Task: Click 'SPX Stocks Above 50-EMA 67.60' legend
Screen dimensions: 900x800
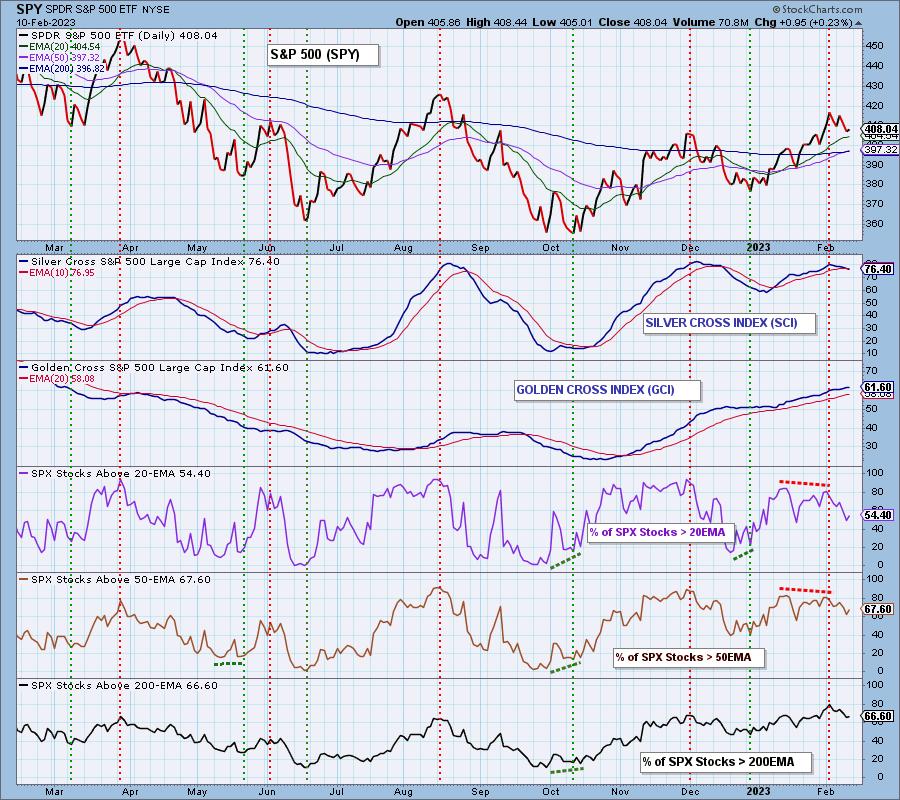Action: click(x=115, y=580)
